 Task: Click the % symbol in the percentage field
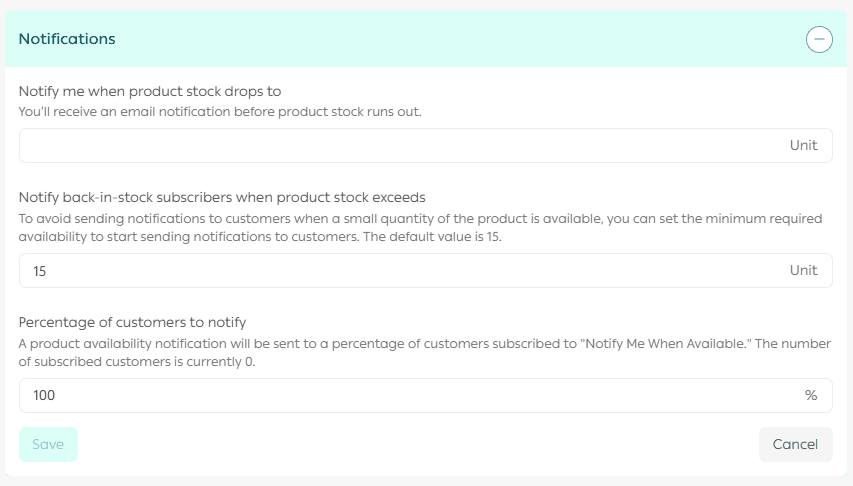pos(811,395)
